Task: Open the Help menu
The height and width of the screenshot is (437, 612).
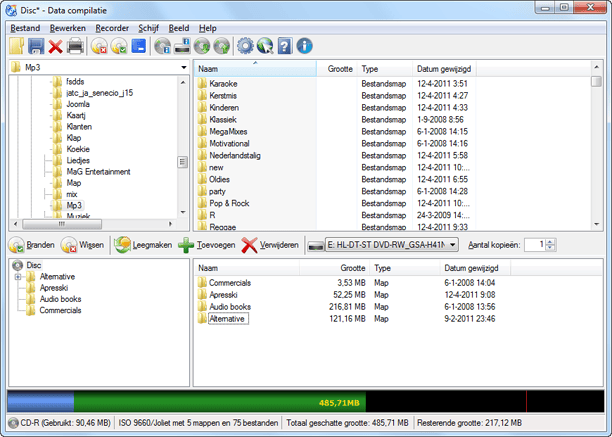Action: tap(208, 28)
